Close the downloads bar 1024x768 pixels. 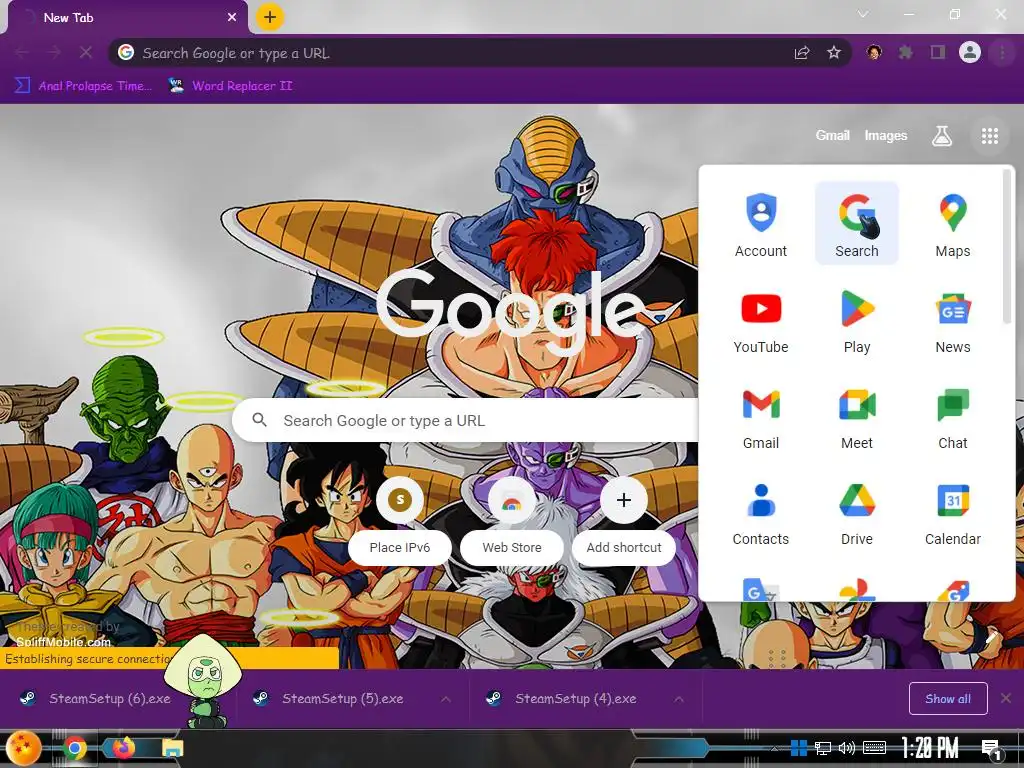(x=1006, y=698)
